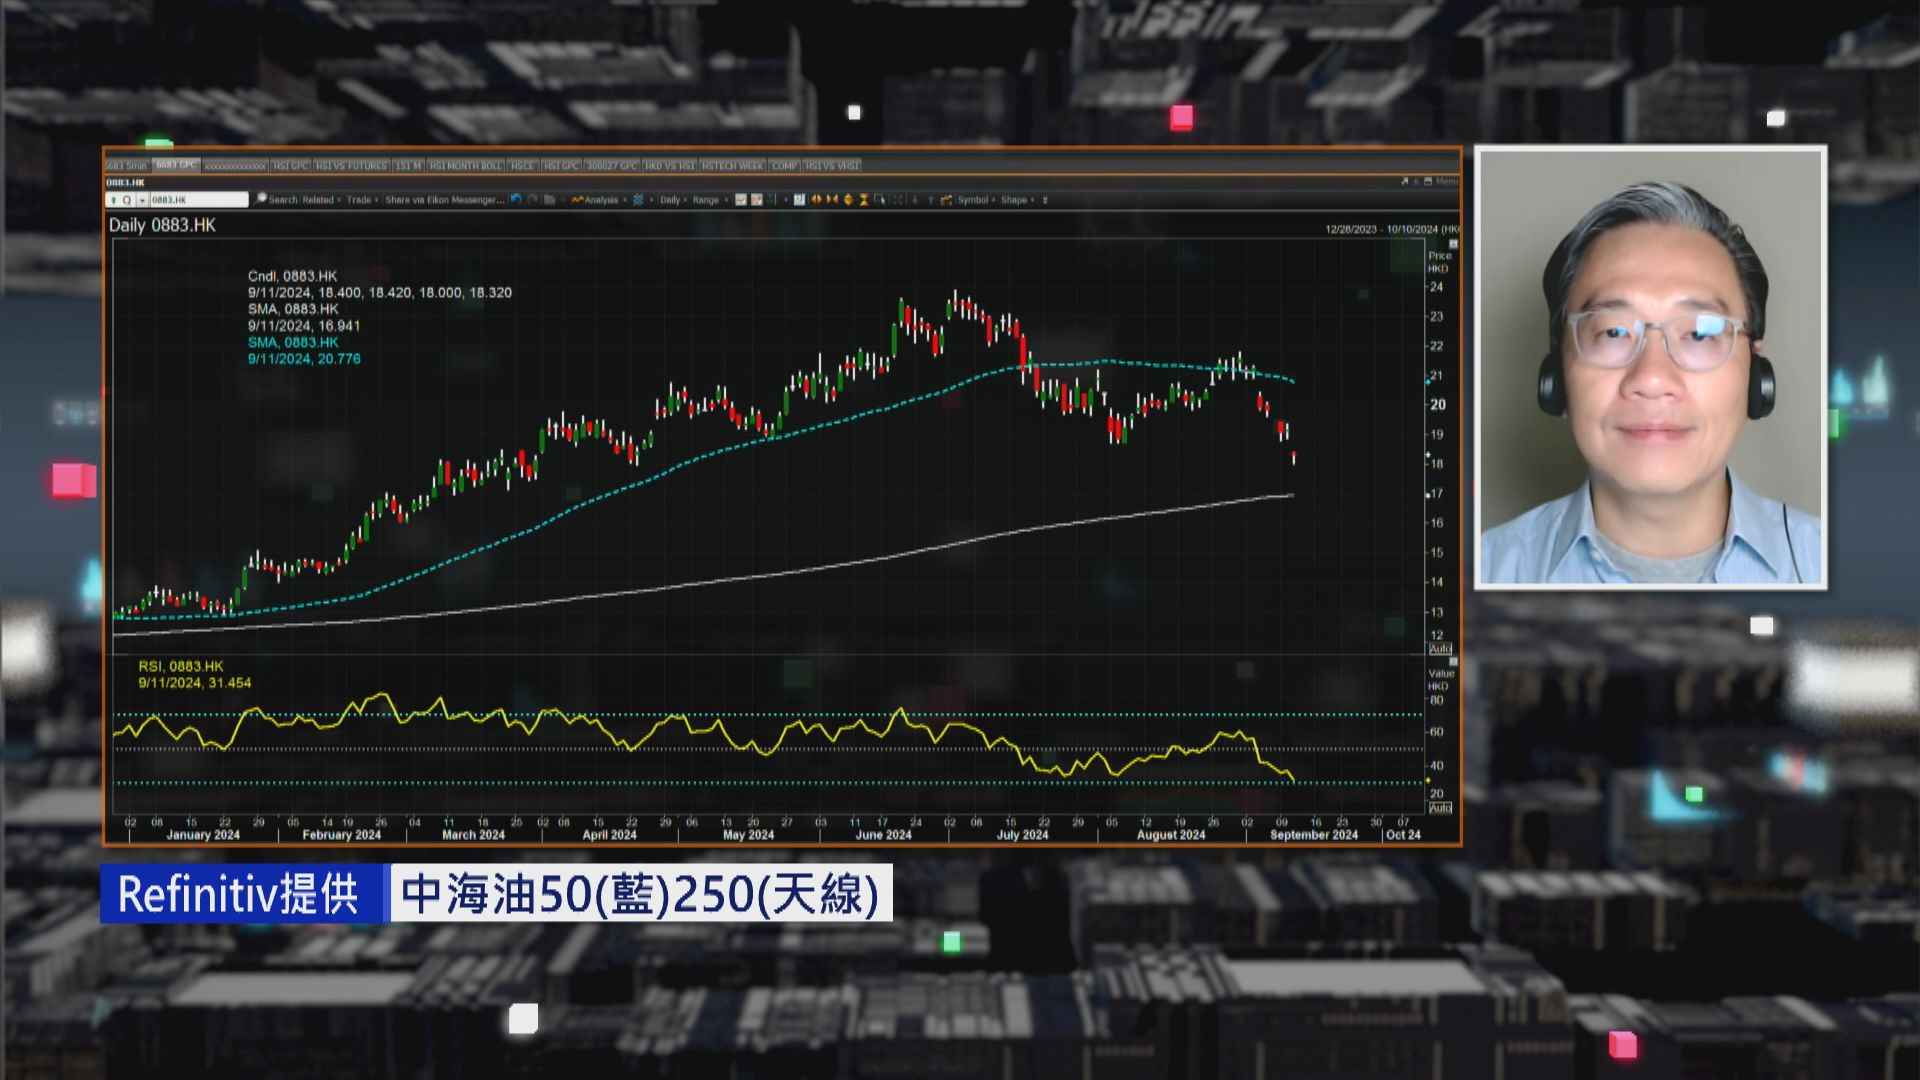Open the HKD VS HSI tab

(x=669, y=165)
